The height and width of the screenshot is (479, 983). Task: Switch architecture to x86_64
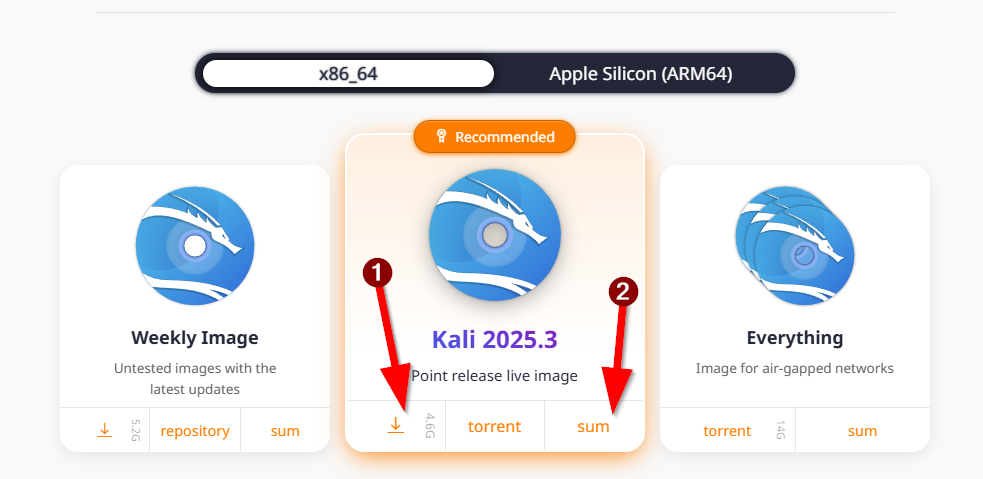[x=348, y=74]
